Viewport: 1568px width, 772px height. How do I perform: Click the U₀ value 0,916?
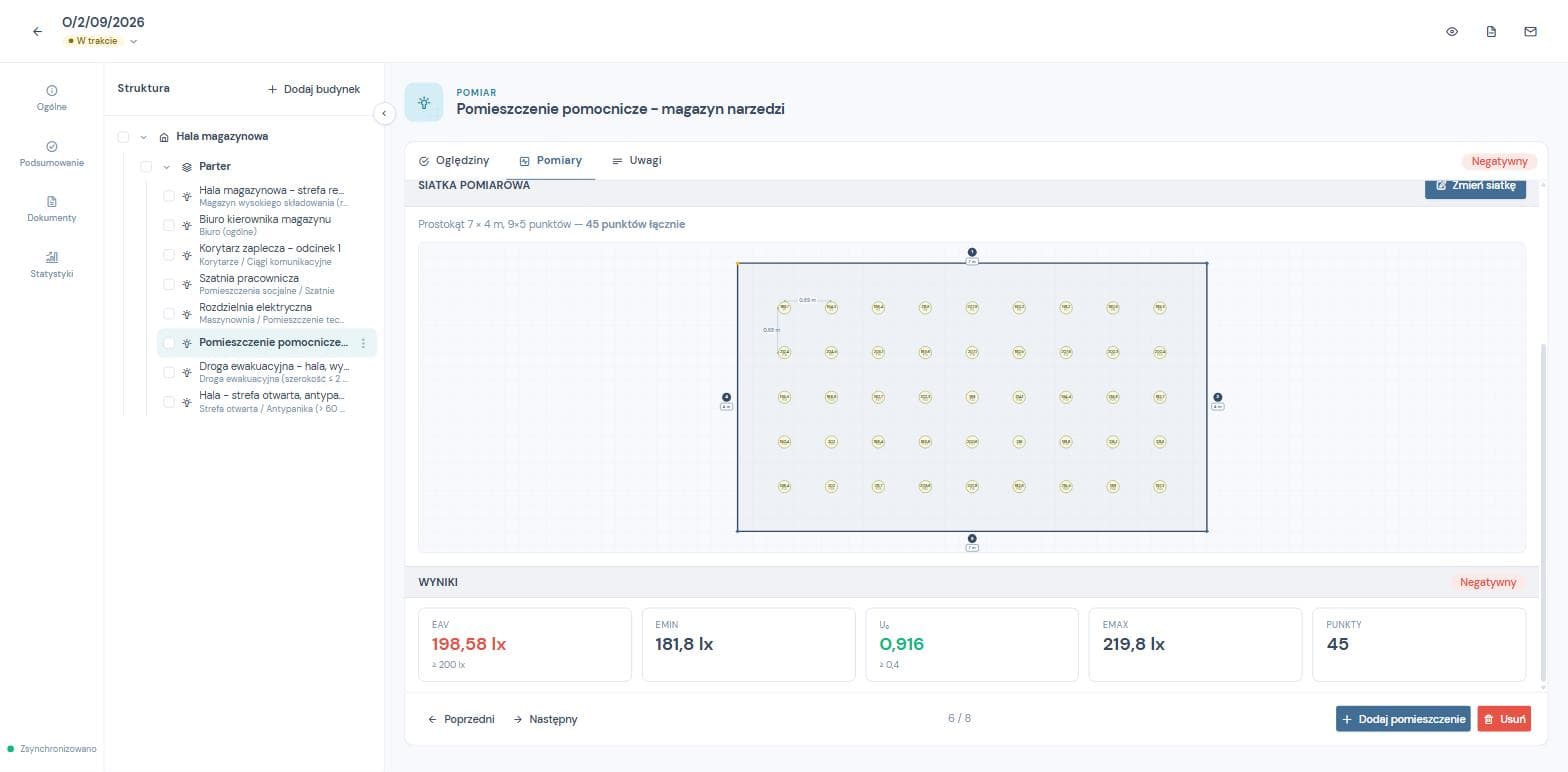point(902,644)
